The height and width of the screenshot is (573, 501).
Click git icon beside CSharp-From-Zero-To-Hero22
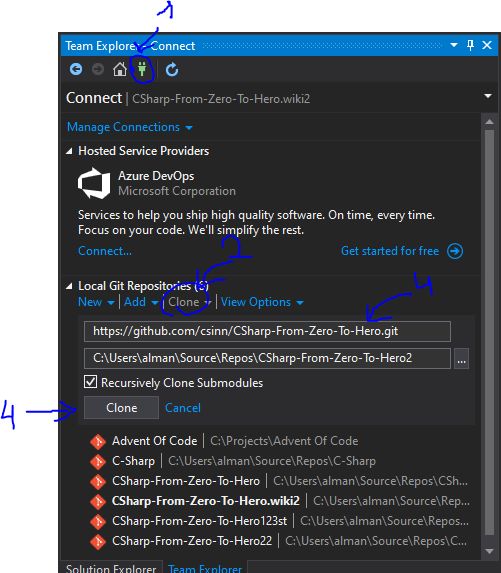98,542
